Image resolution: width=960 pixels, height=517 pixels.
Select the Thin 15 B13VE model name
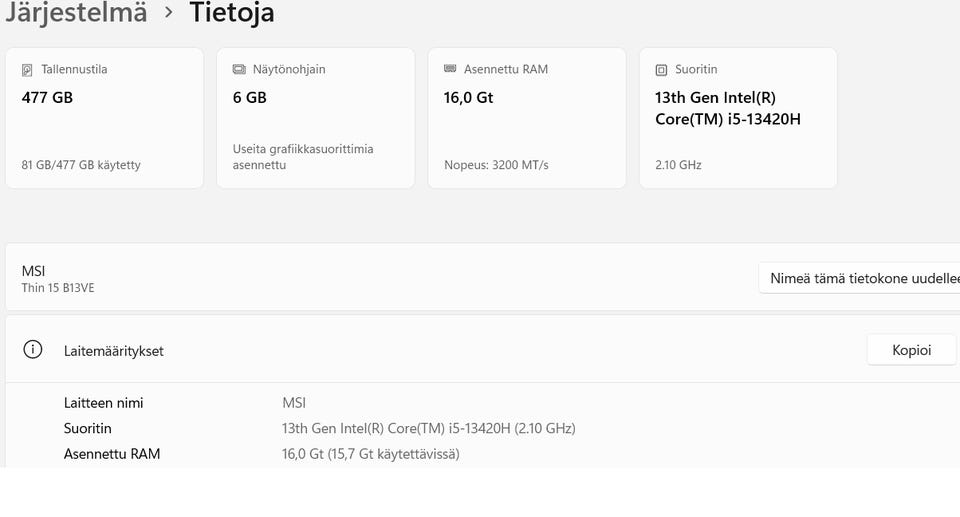coord(58,288)
